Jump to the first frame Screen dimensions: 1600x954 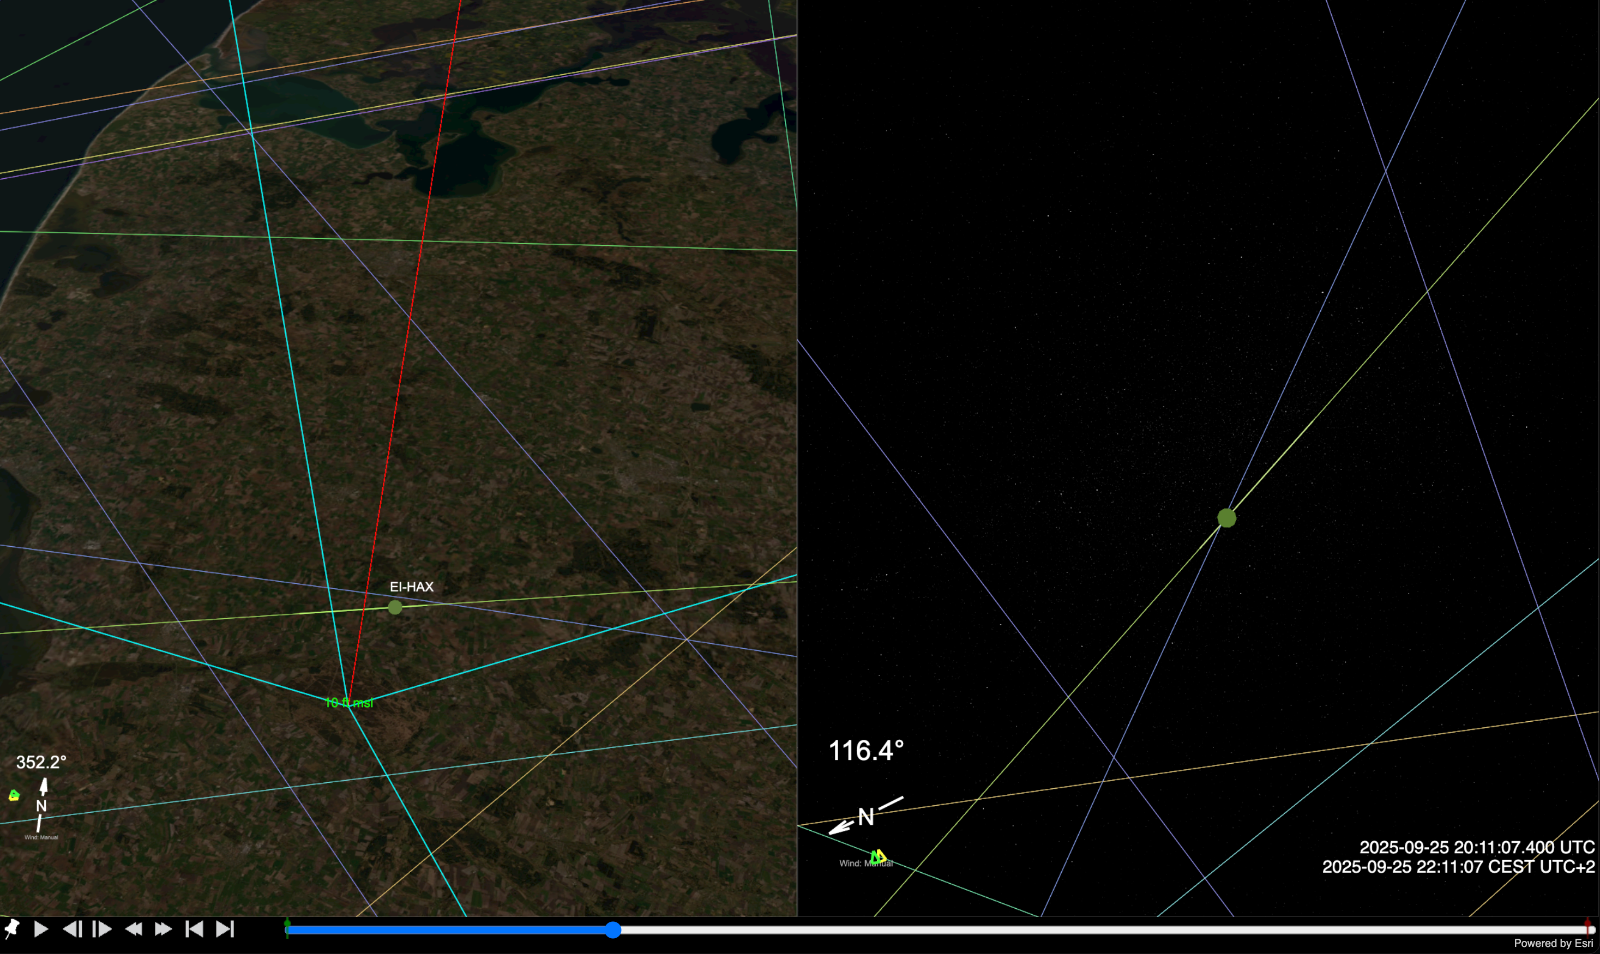(194, 929)
